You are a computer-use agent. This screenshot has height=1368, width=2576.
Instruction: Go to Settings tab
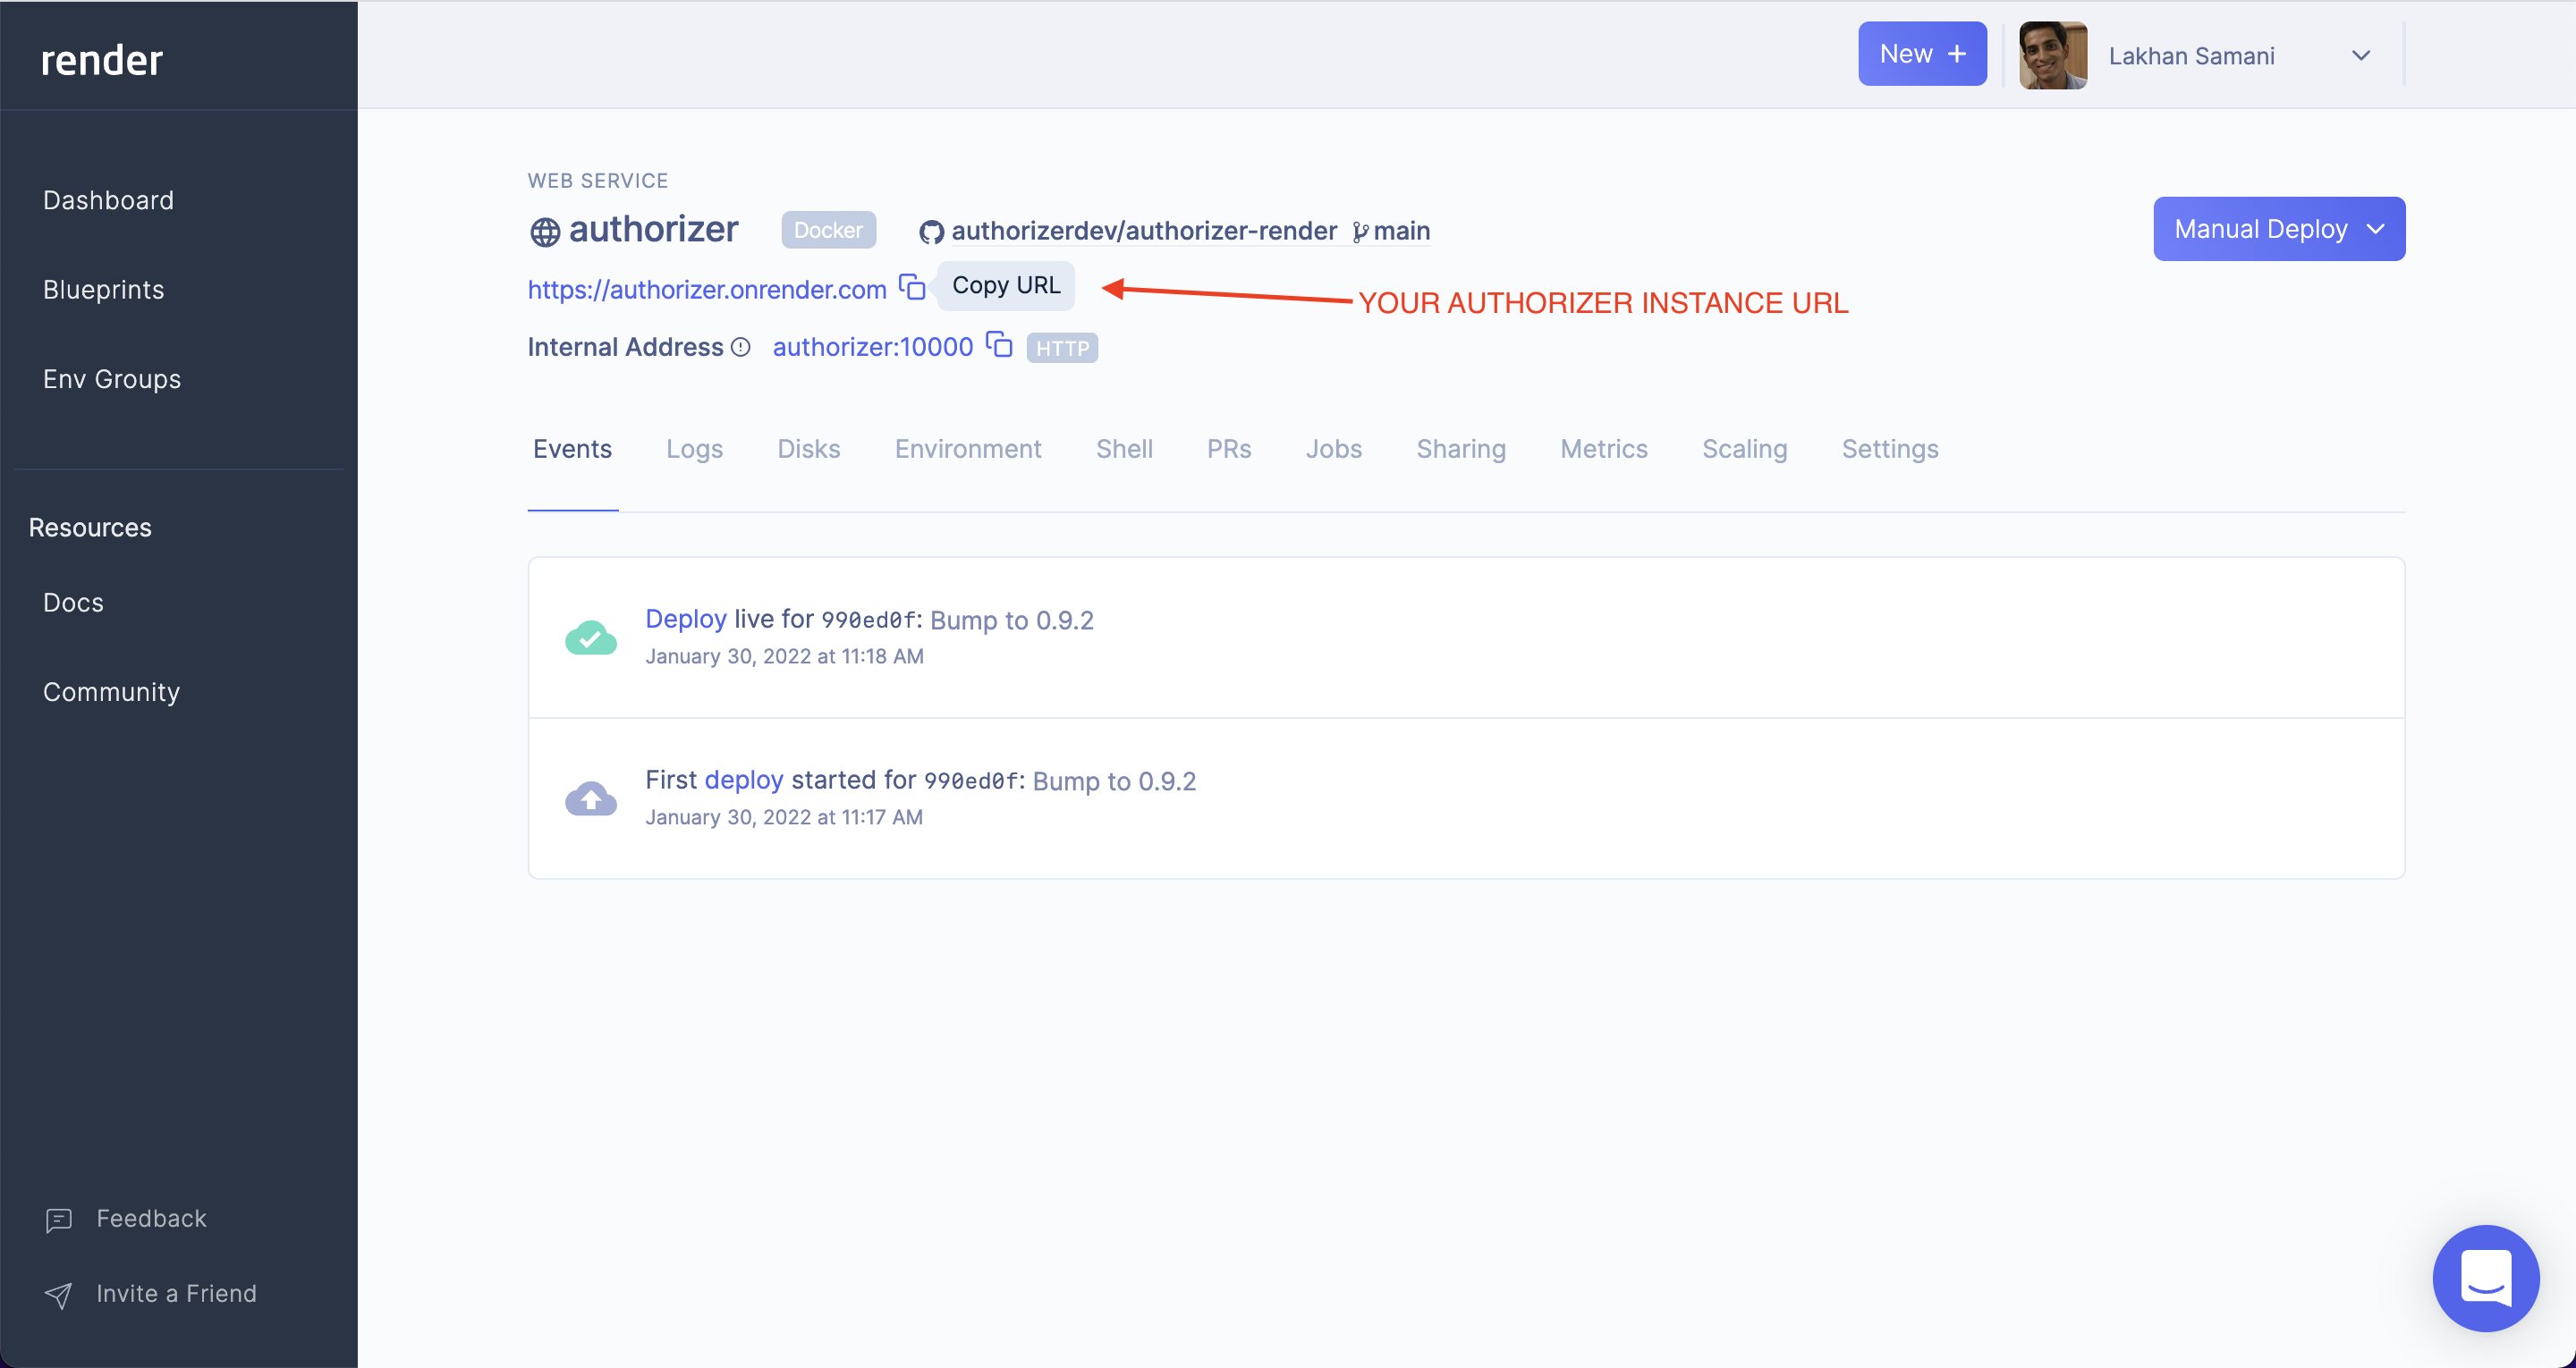(x=1889, y=449)
